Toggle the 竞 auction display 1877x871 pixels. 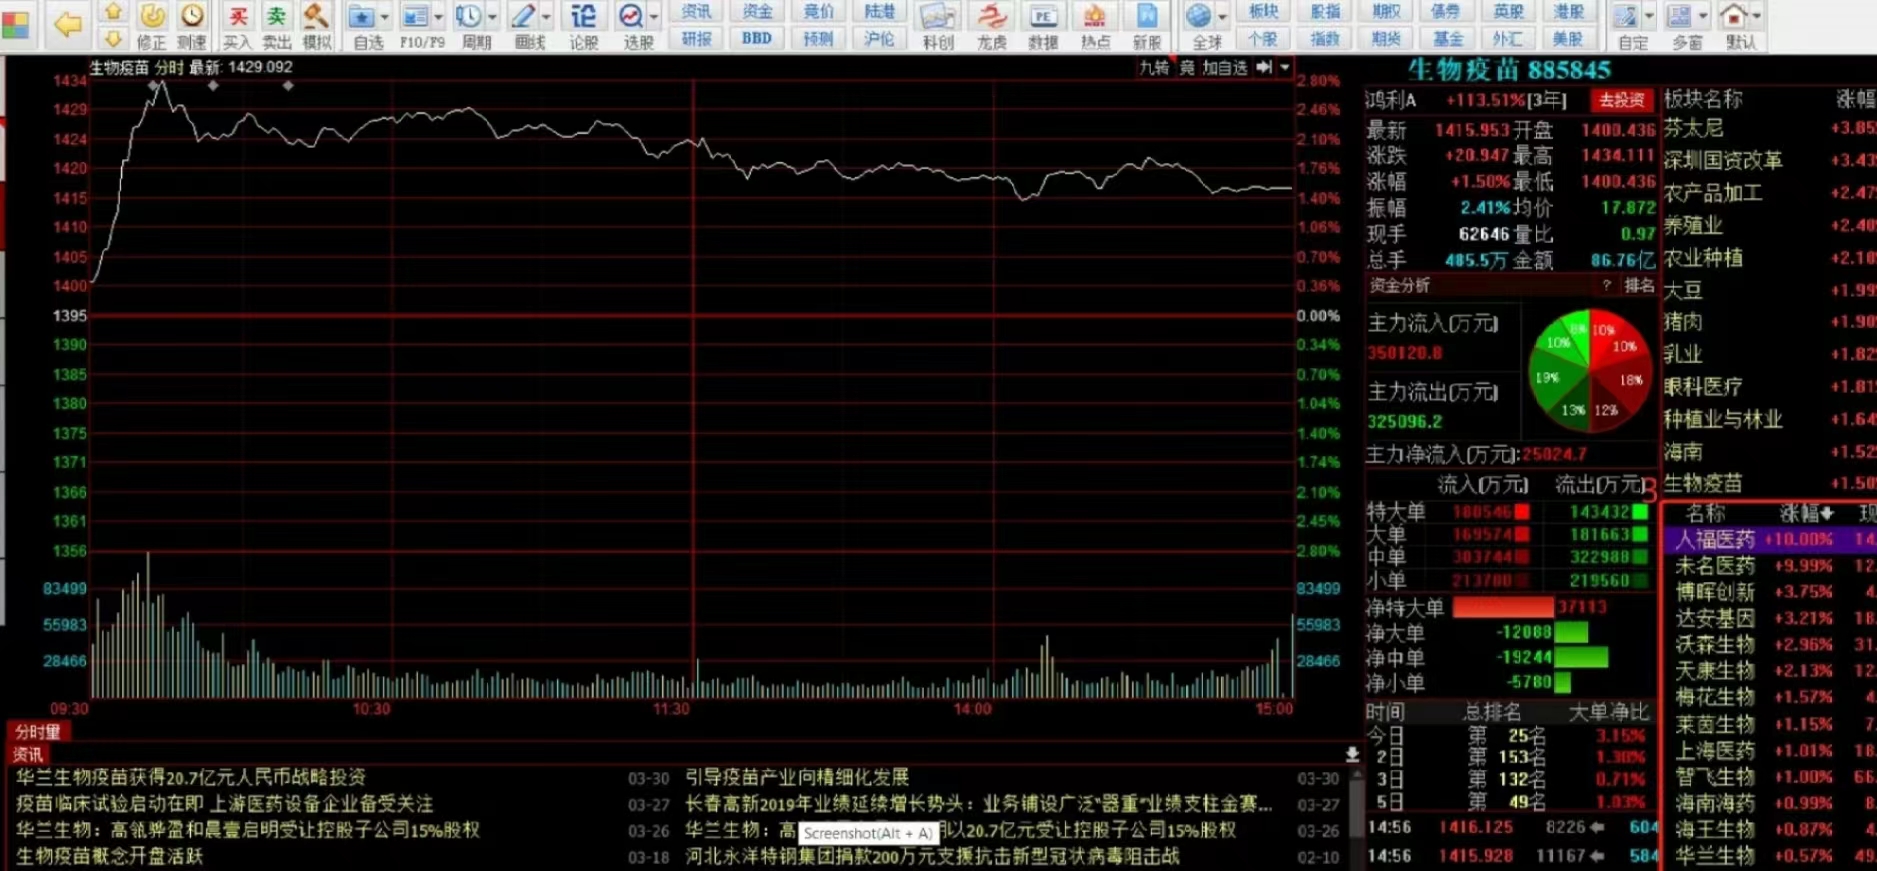[x=1187, y=67]
